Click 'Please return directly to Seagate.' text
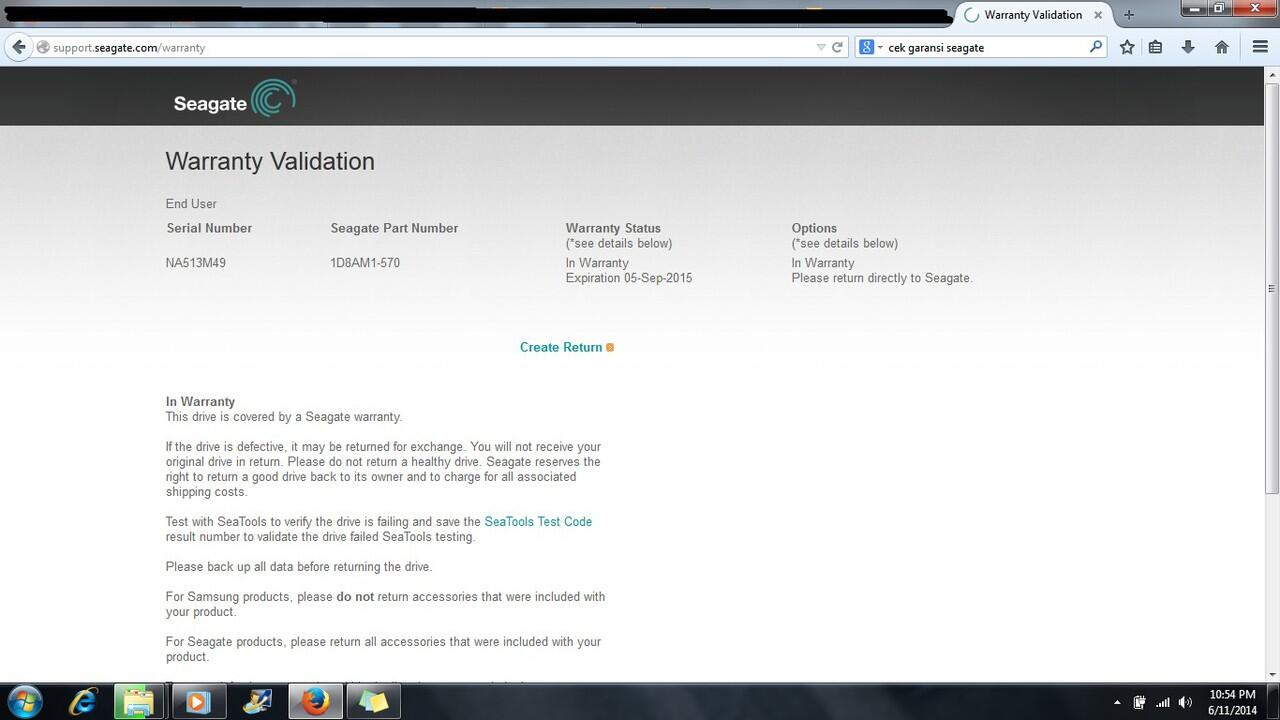 coord(882,278)
